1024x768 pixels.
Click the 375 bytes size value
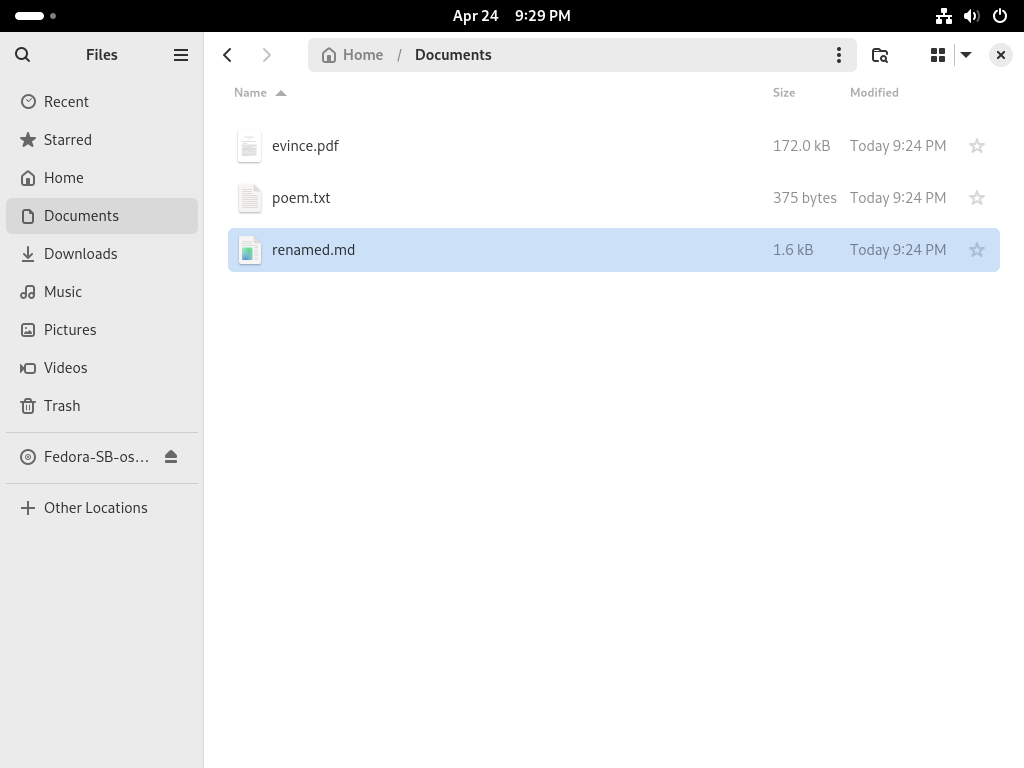[x=805, y=198]
